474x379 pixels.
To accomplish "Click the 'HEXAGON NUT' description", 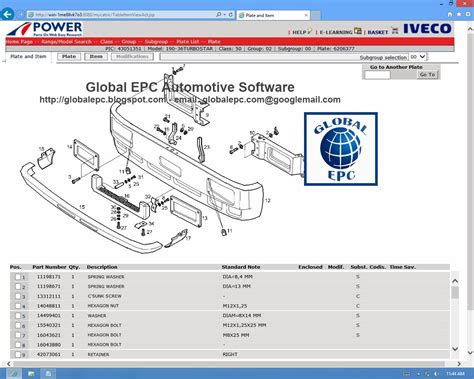I will (x=103, y=306).
